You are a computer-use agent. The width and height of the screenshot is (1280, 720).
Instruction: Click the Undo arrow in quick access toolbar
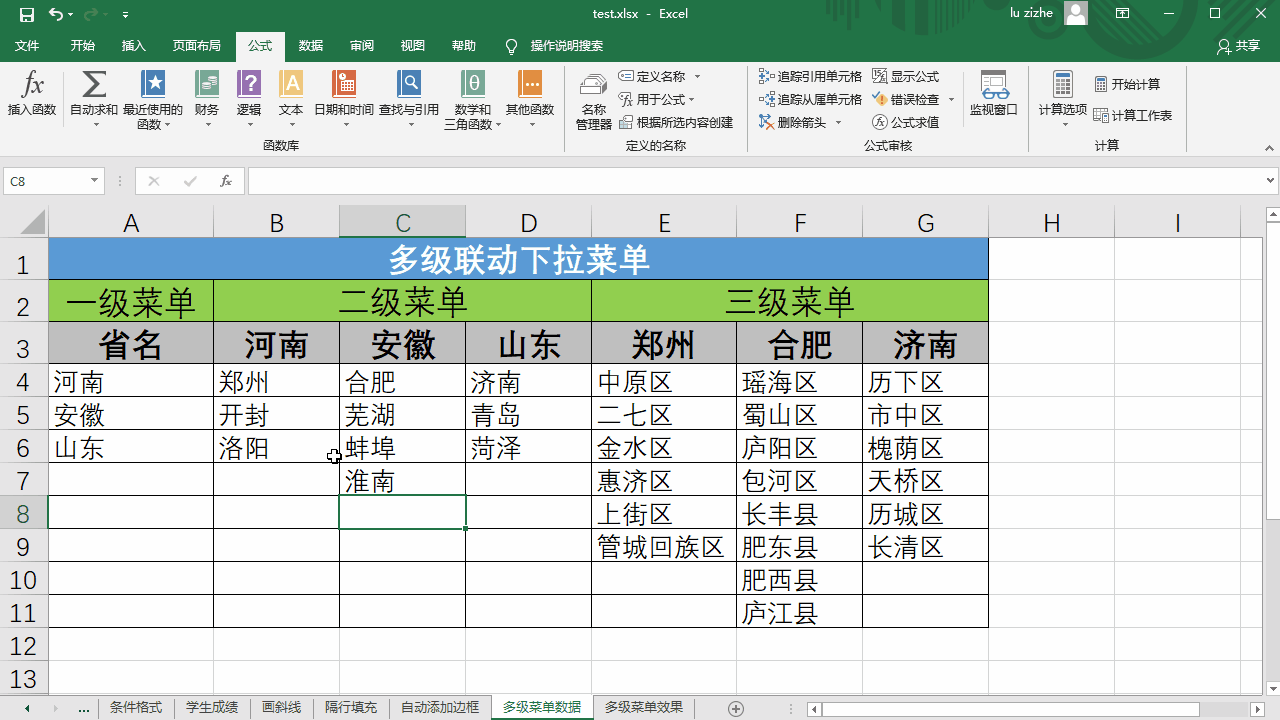pyautogui.click(x=55, y=14)
